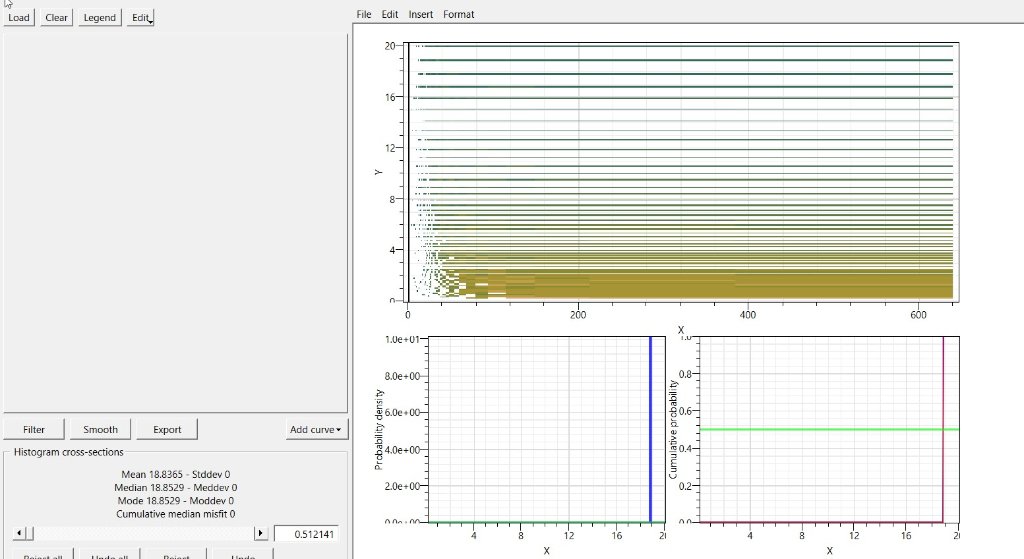Click the Load button

[19, 17]
